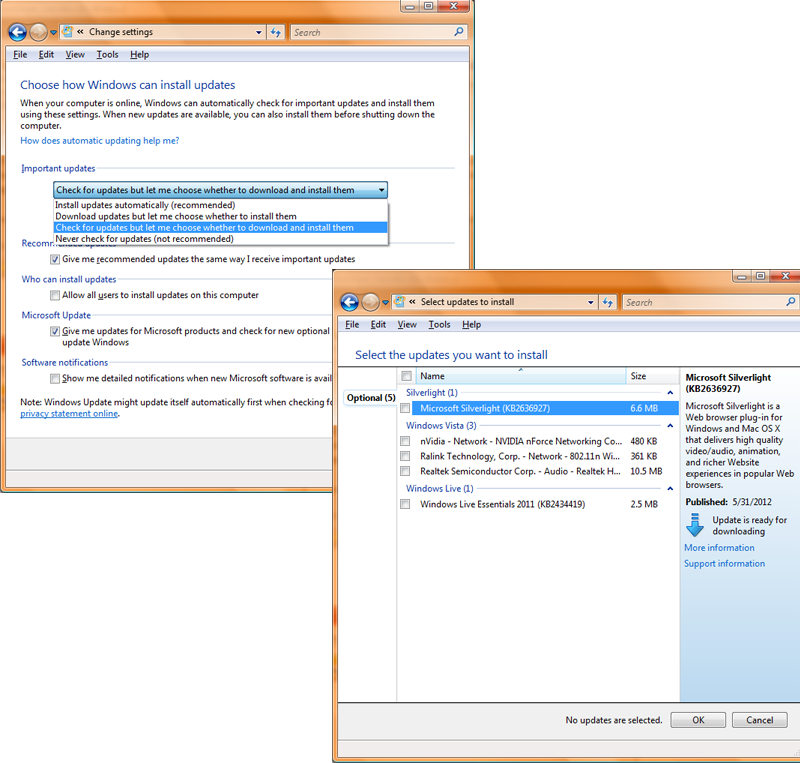The height and width of the screenshot is (763, 800).
Task: Select the Optional (5) tab
Action: (371, 398)
